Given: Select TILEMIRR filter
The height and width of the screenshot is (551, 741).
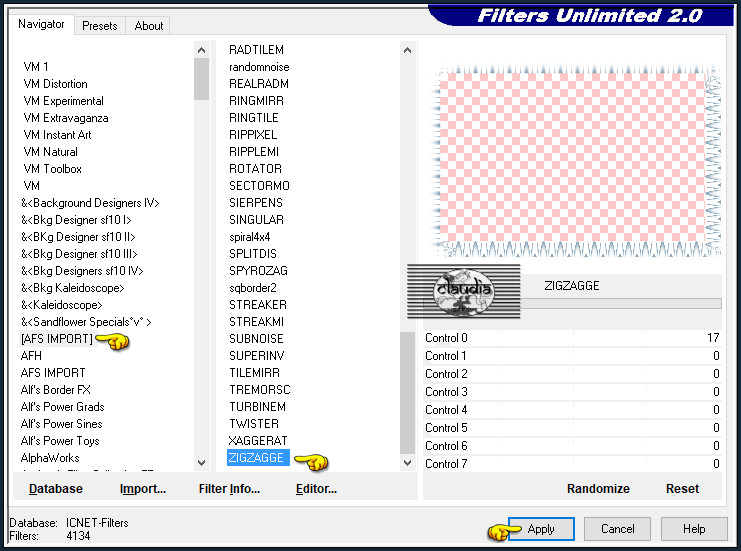Looking at the screenshot, I should click(254, 373).
